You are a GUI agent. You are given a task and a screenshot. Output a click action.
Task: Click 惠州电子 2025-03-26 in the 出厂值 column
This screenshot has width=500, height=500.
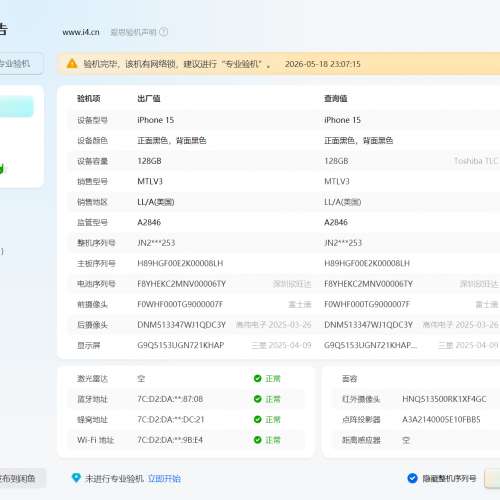274,325
